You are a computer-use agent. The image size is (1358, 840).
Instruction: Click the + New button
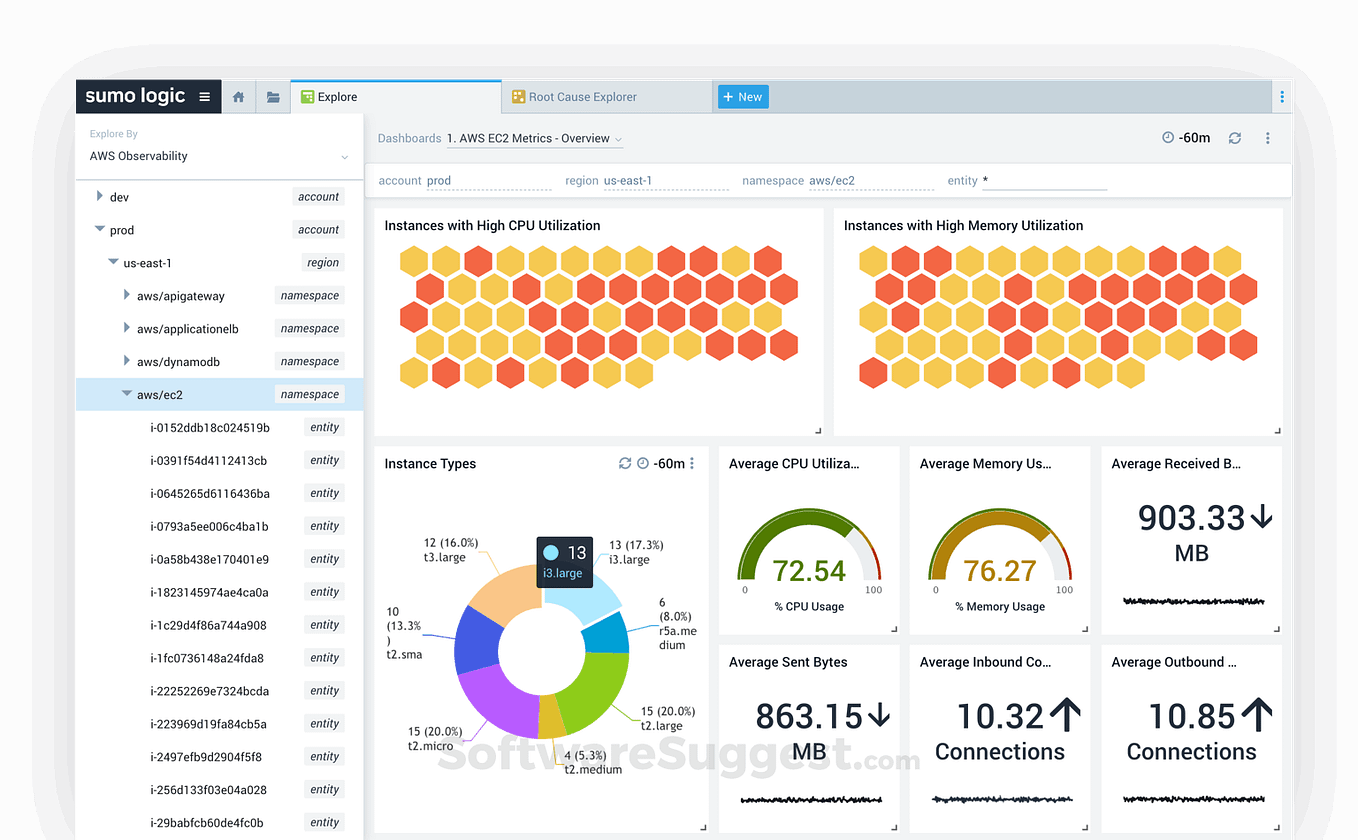click(x=742, y=96)
